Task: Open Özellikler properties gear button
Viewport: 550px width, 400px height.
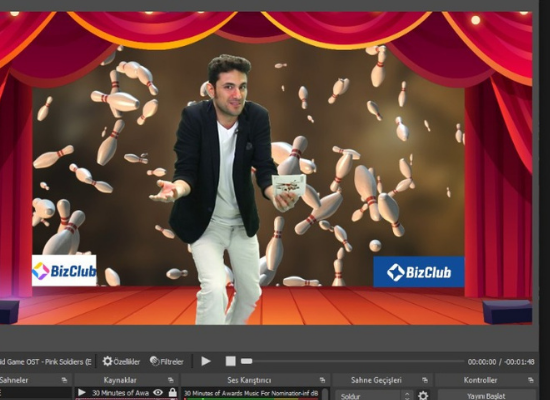Action: click(121, 361)
